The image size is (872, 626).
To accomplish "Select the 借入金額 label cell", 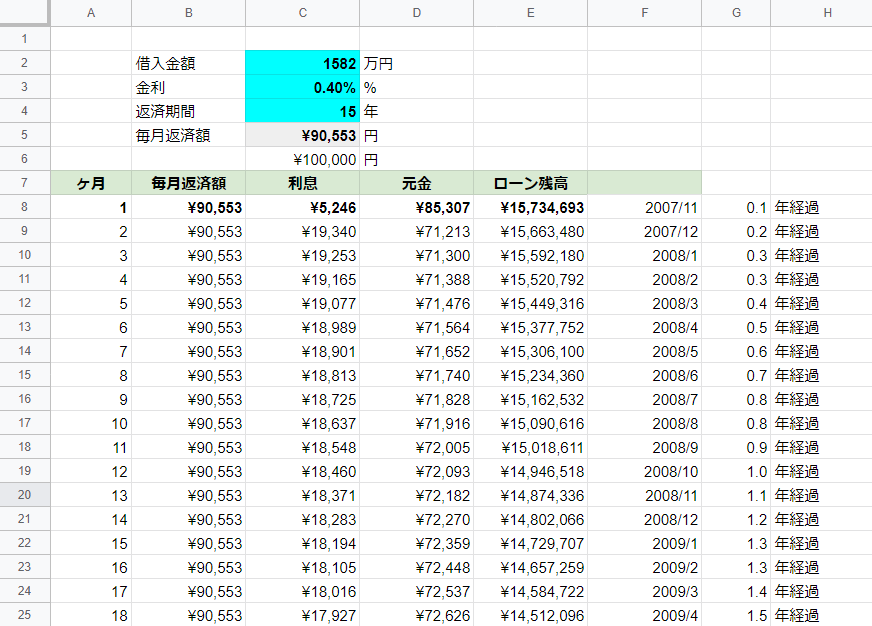I will pos(188,63).
